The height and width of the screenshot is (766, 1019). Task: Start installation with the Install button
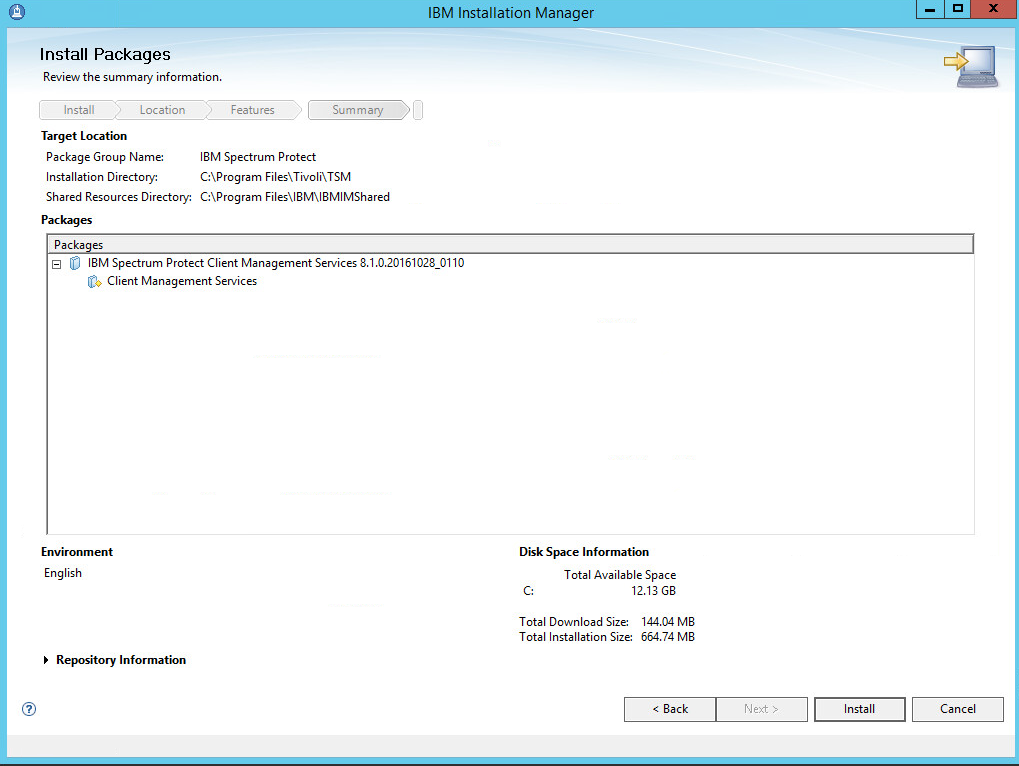[859, 709]
